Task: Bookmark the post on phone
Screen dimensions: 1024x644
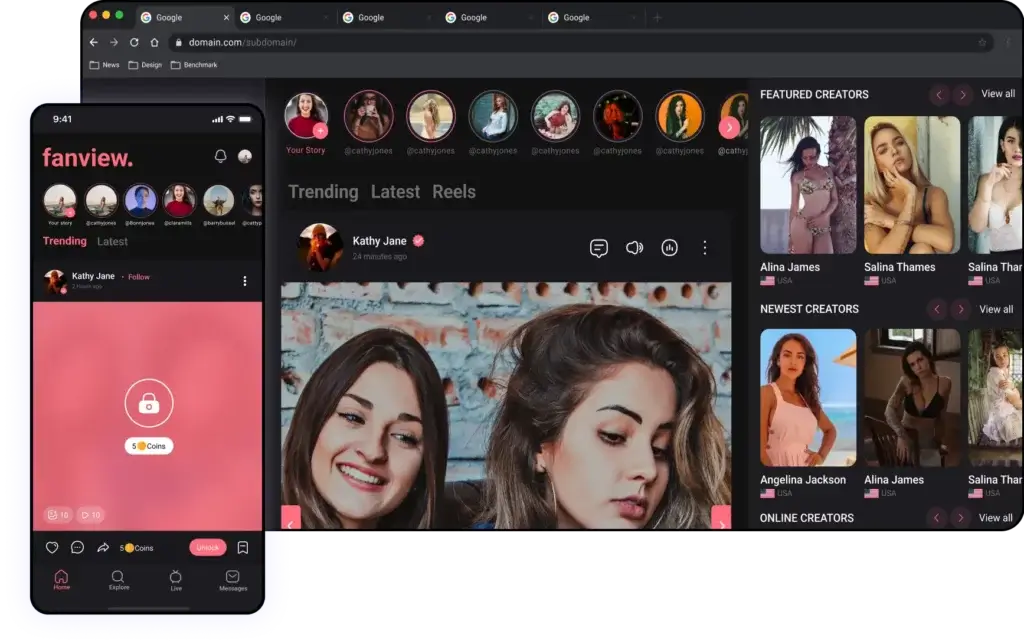Action: [243, 547]
